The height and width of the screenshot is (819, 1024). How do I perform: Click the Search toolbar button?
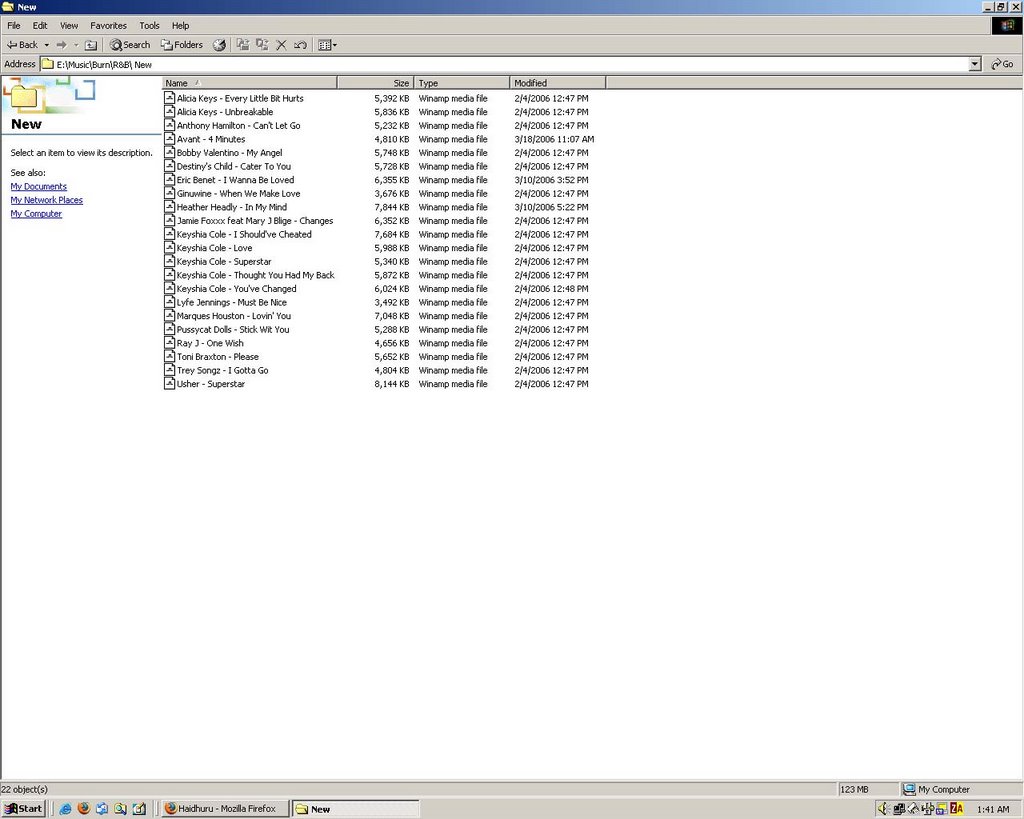(x=130, y=45)
